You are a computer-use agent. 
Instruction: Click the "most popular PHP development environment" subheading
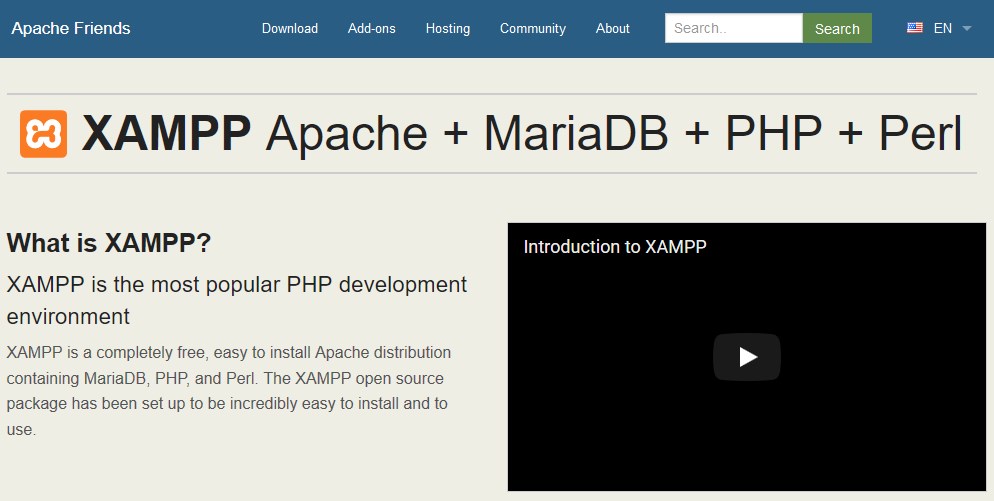(236, 300)
